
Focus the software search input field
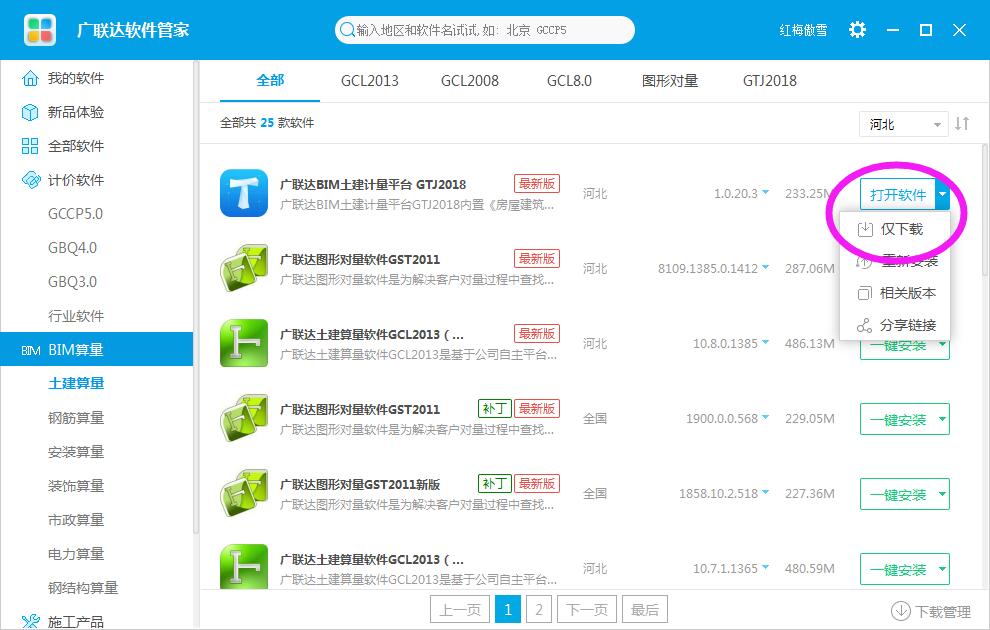pyautogui.click(x=484, y=30)
